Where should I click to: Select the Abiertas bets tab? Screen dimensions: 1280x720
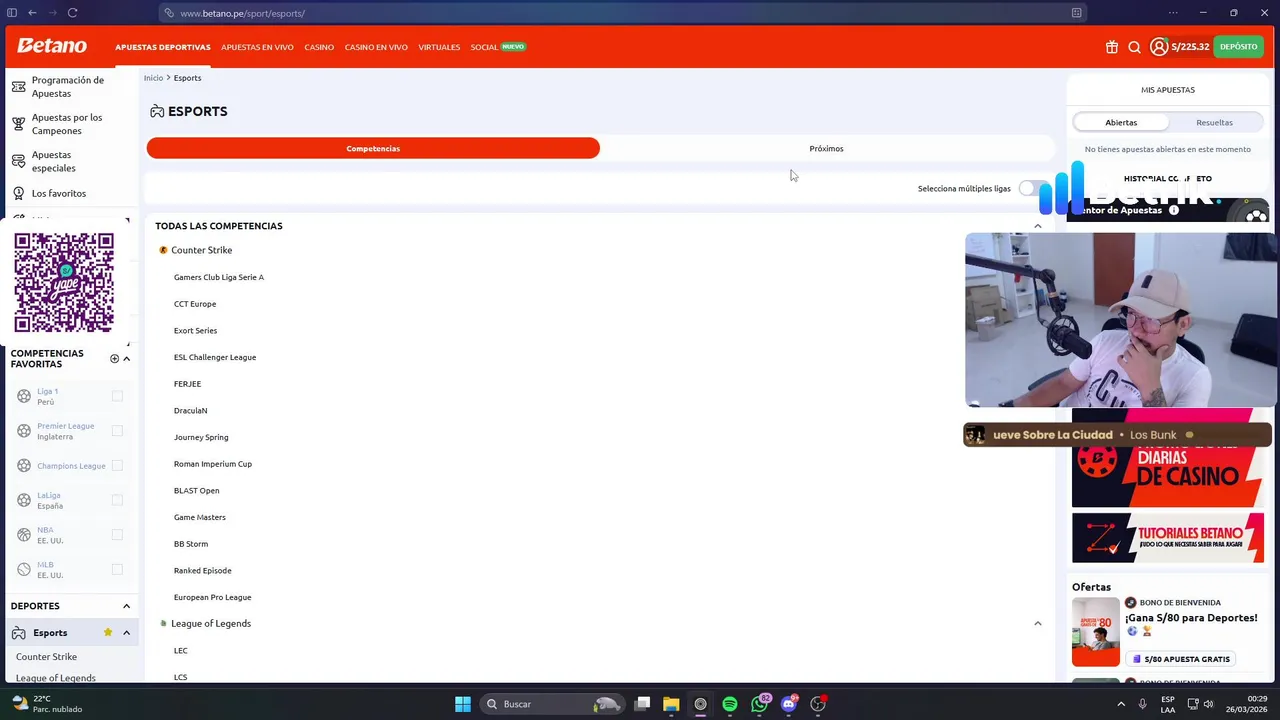pyautogui.click(x=1121, y=122)
